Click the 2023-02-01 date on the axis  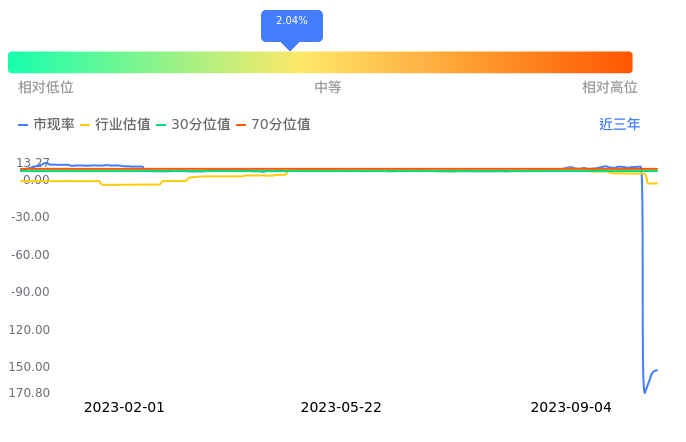(x=123, y=407)
